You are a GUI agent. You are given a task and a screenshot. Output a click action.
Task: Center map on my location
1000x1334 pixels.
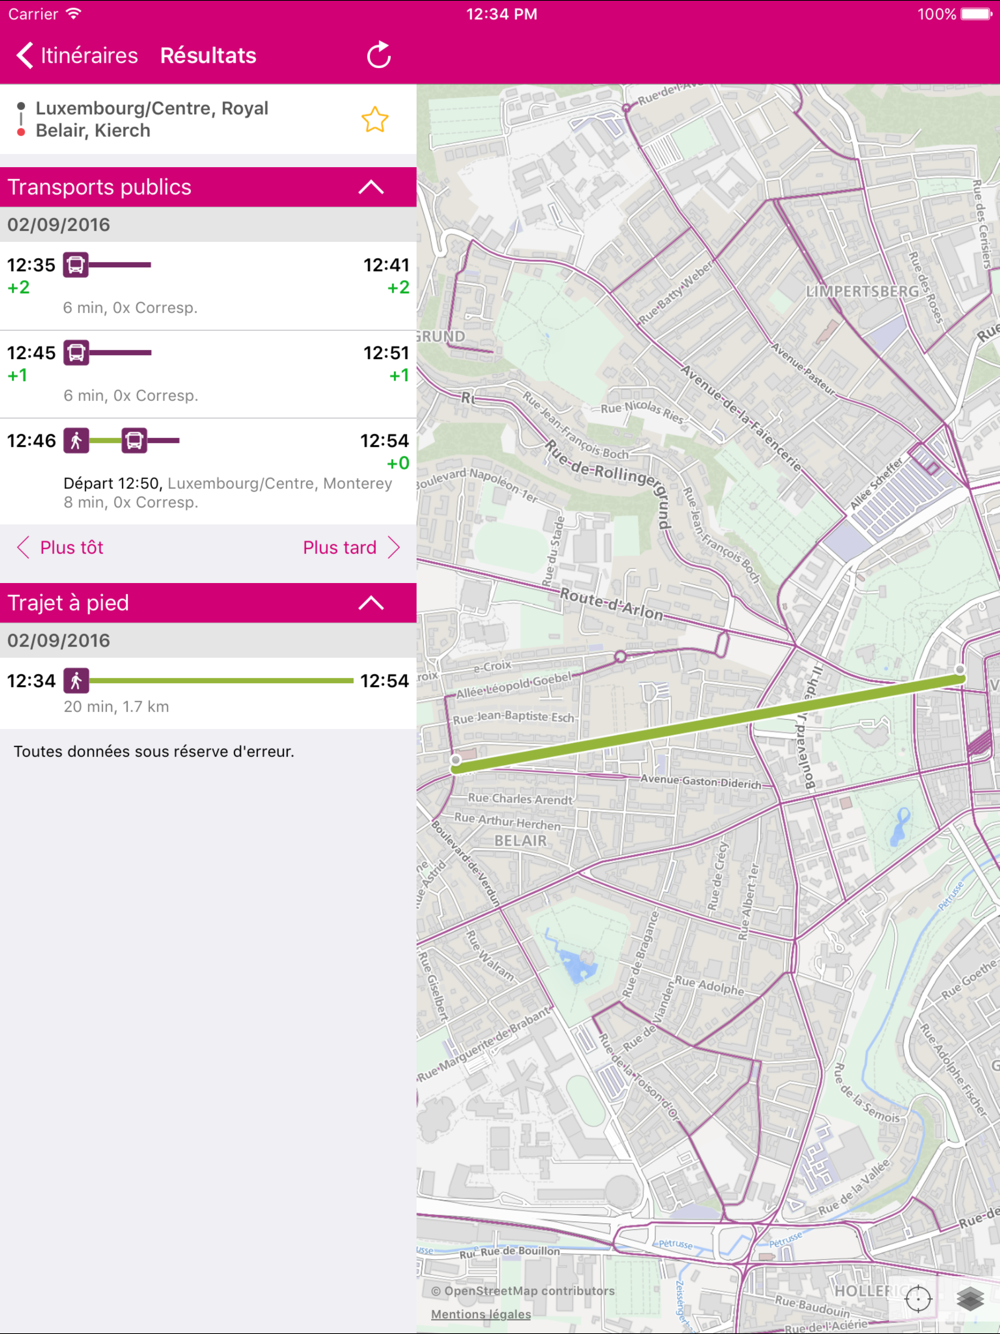(x=918, y=1299)
